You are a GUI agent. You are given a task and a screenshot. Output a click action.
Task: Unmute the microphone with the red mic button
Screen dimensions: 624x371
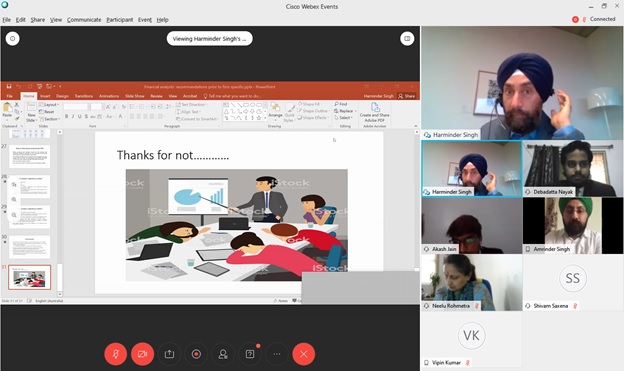116,354
